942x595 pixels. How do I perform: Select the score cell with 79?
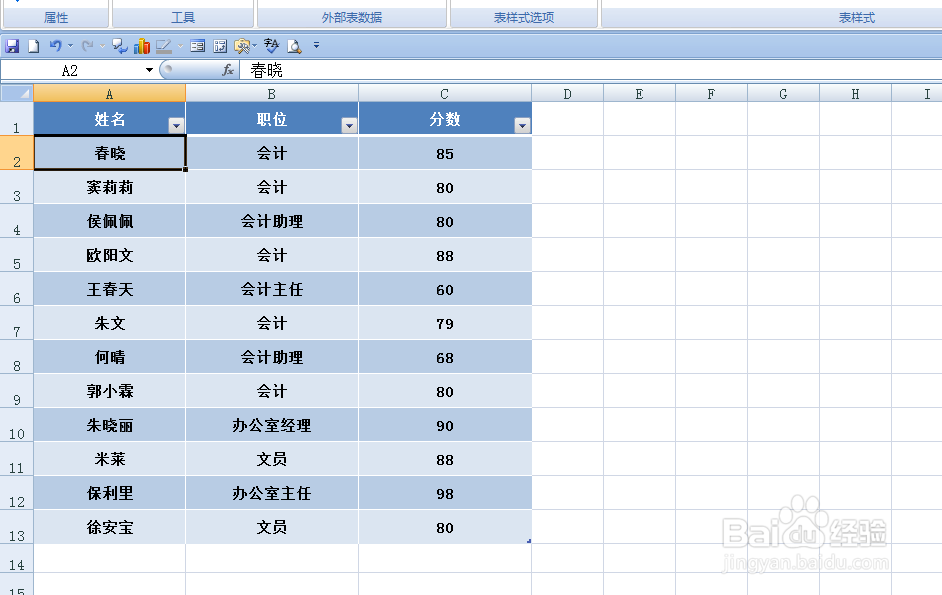pyautogui.click(x=445, y=323)
